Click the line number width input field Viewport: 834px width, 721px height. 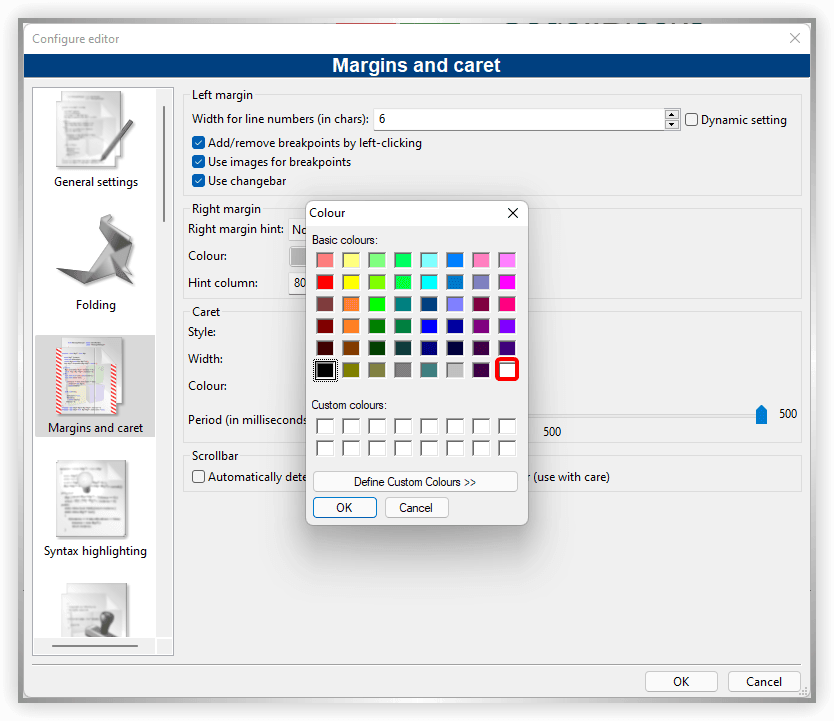click(500, 118)
